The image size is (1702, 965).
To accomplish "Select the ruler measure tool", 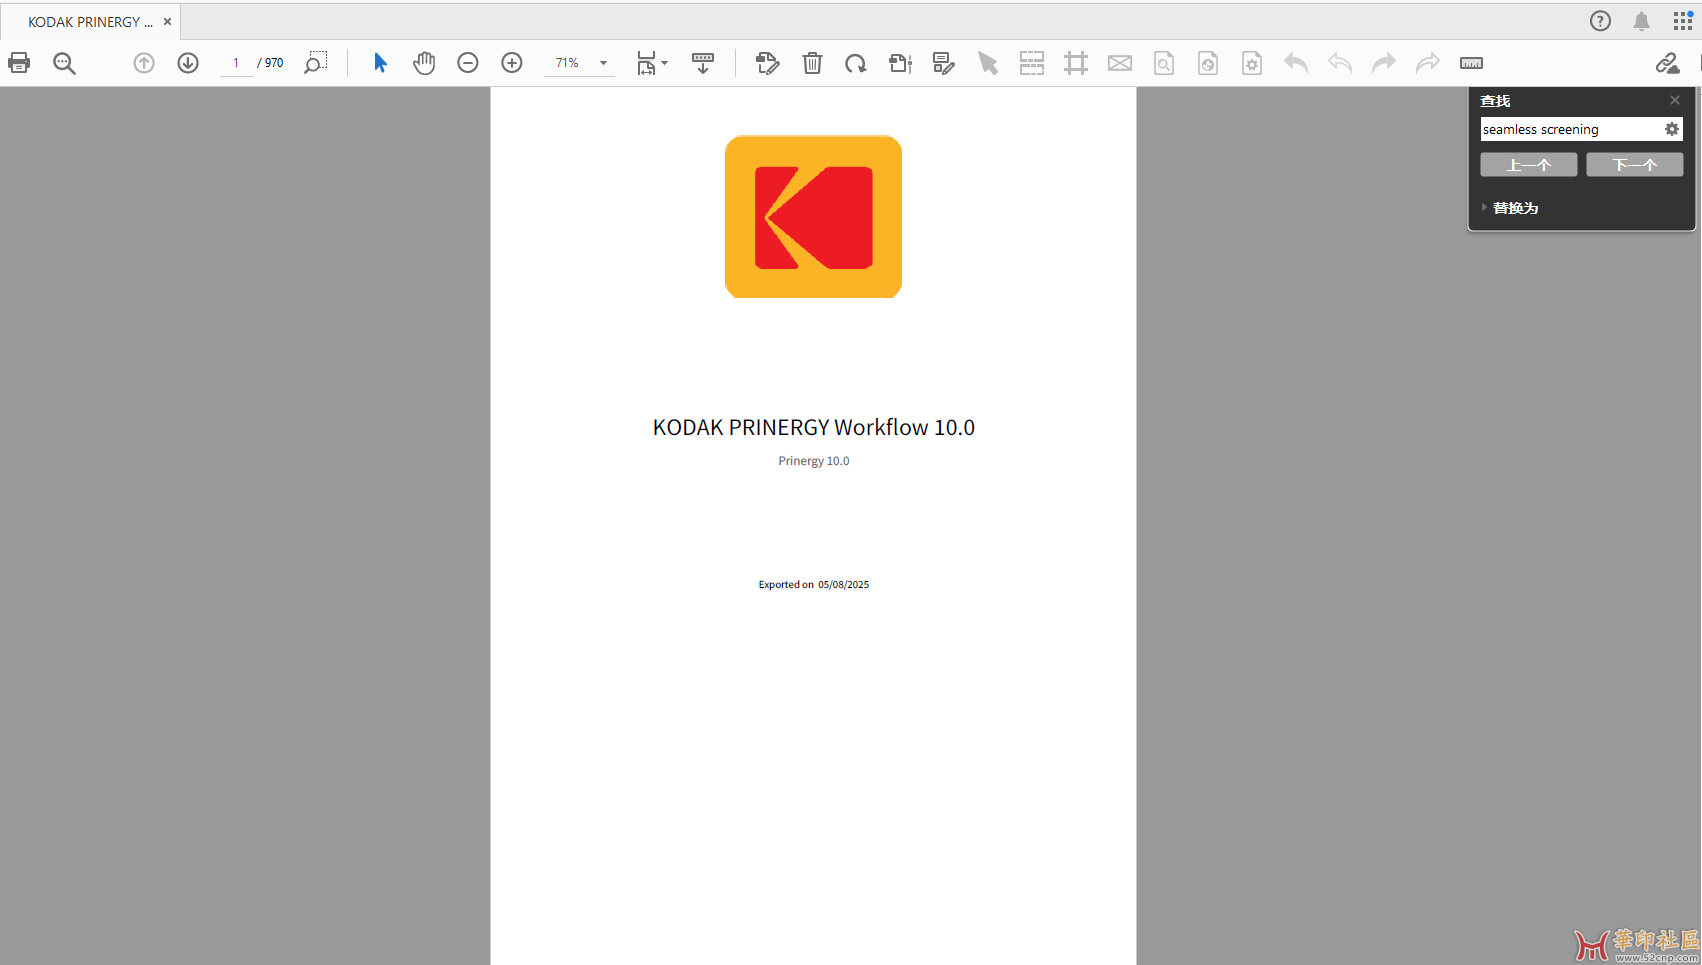I will coord(1471,63).
